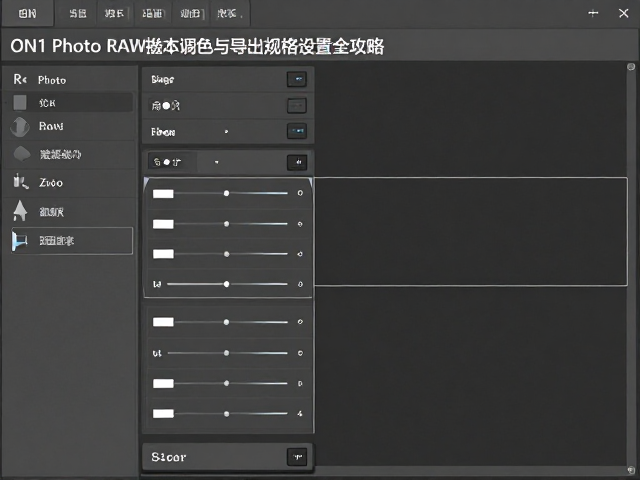Open the Raw sidebar entry
This screenshot has height=480, width=640.
pos(69,127)
